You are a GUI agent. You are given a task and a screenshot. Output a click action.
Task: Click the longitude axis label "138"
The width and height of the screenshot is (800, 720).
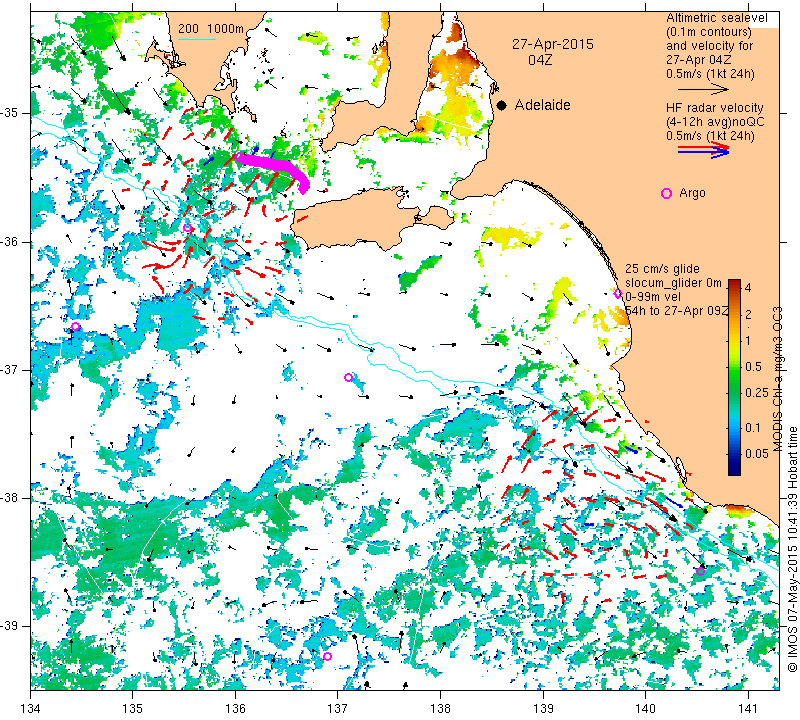[x=440, y=709]
